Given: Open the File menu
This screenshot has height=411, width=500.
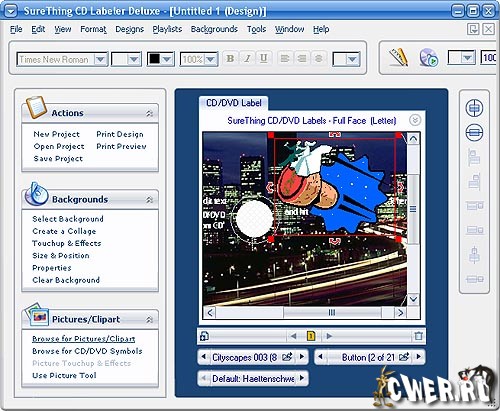Looking at the screenshot, I should (16, 29).
